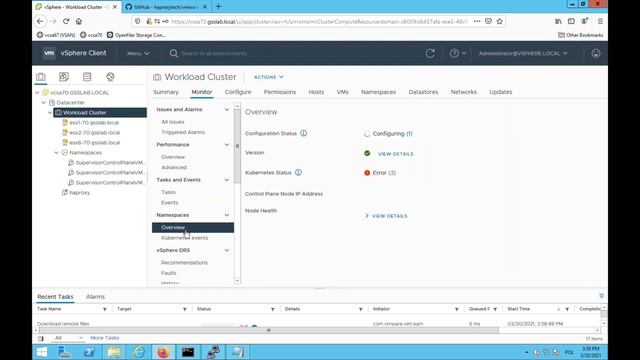Open Internet Explorer from taskbar
This screenshot has height=360, width=640.
pos(139,352)
